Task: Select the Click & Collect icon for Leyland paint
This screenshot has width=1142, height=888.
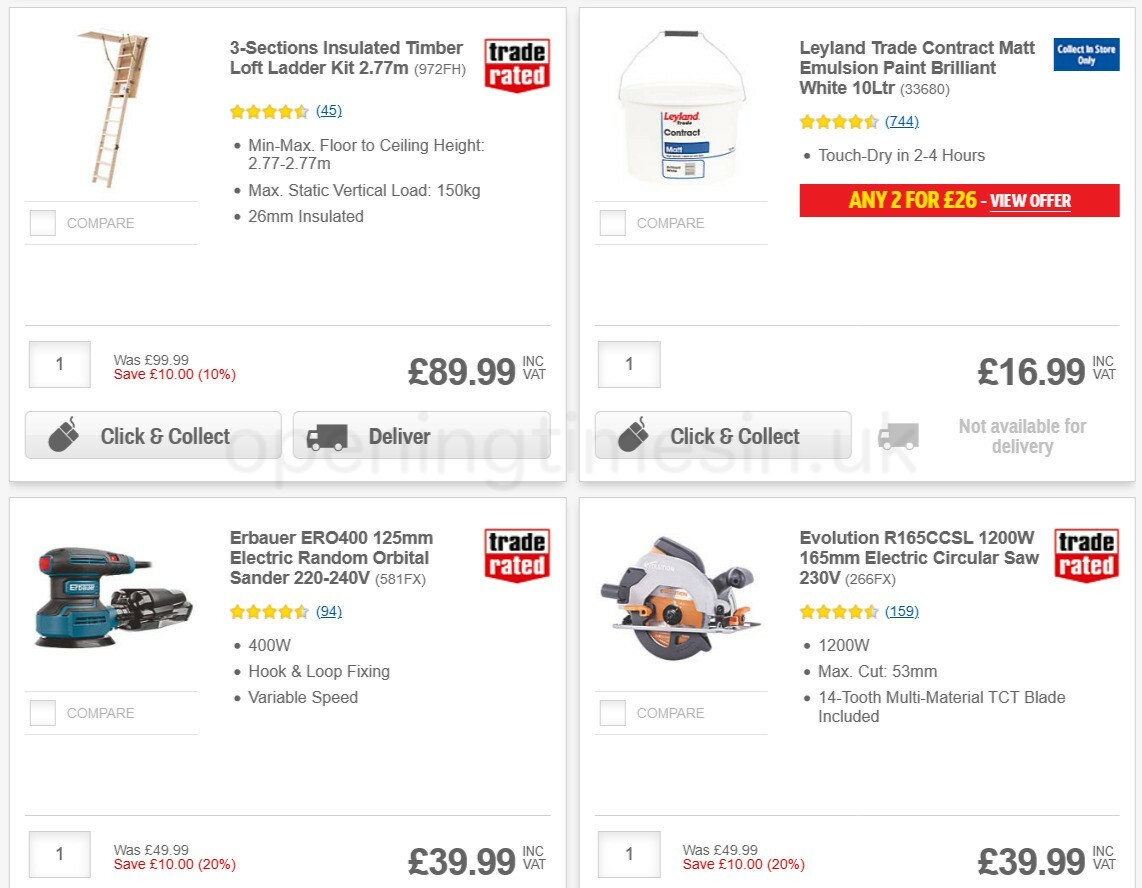Action: [x=633, y=435]
